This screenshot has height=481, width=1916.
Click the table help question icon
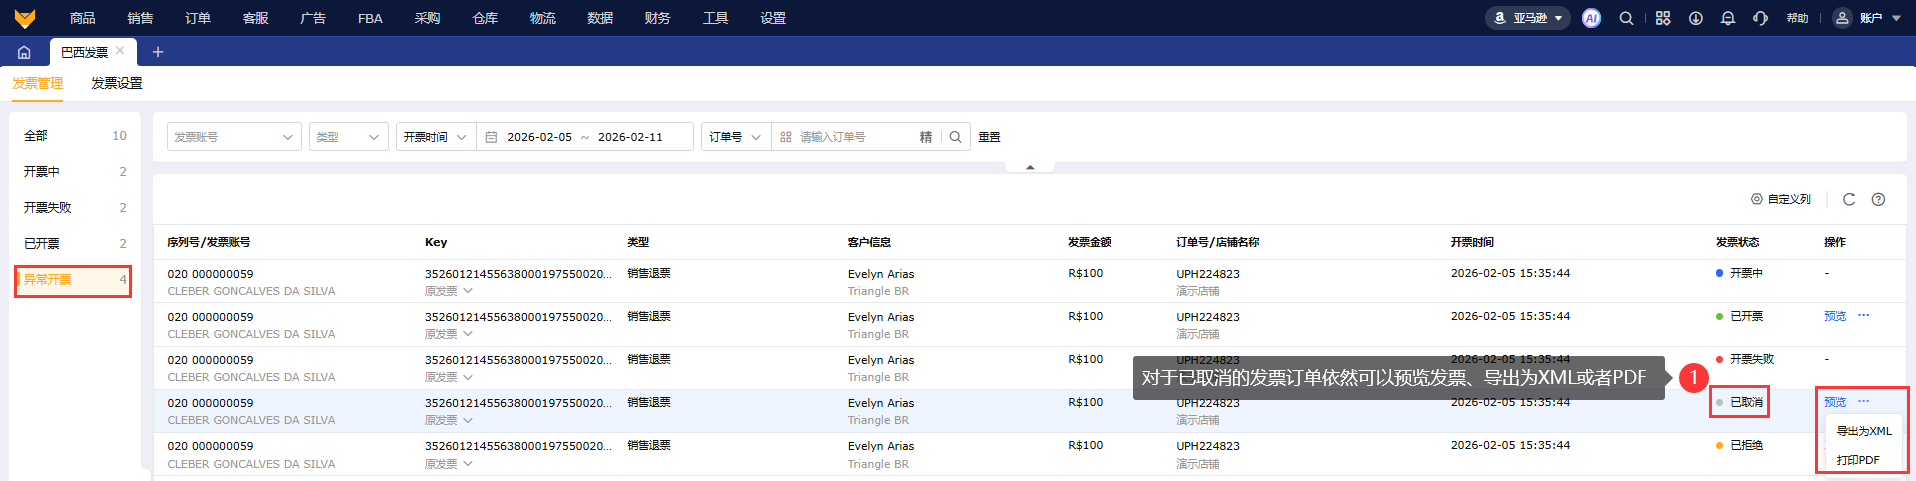(x=1878, y=199)
